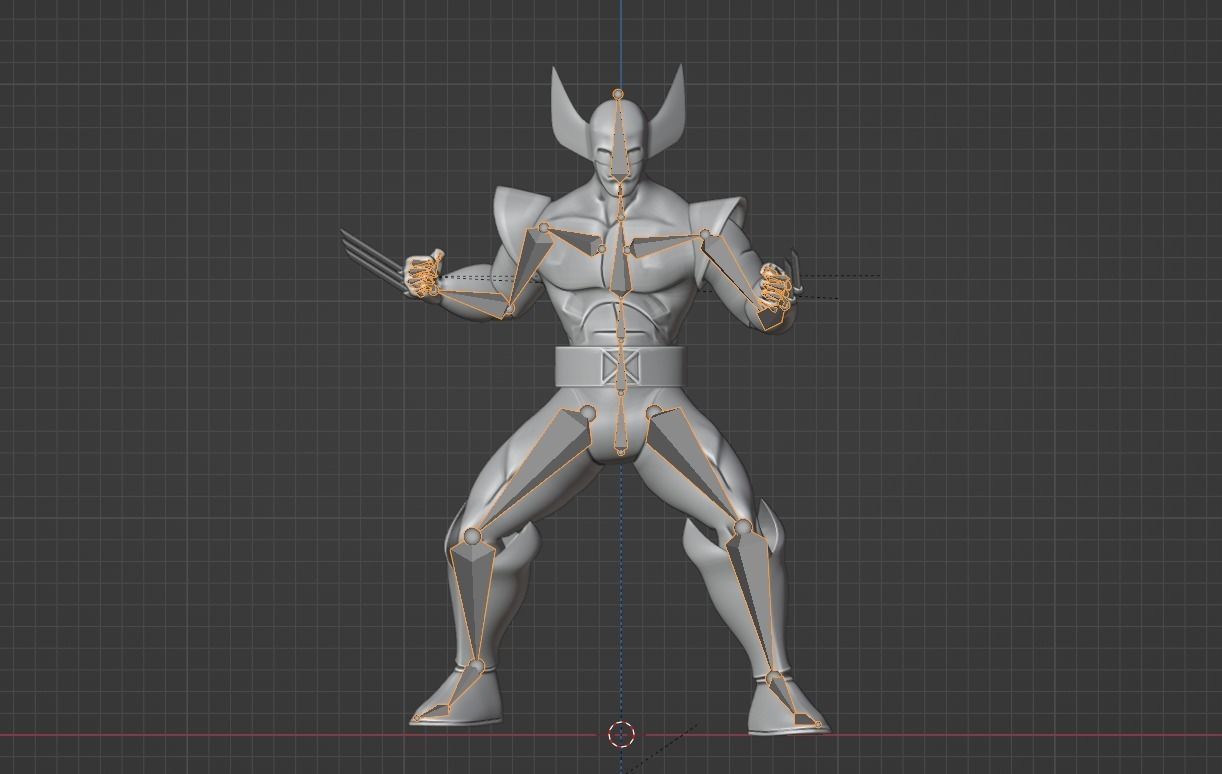Click the 3D cursor at the world origin

tap(621, 734)
